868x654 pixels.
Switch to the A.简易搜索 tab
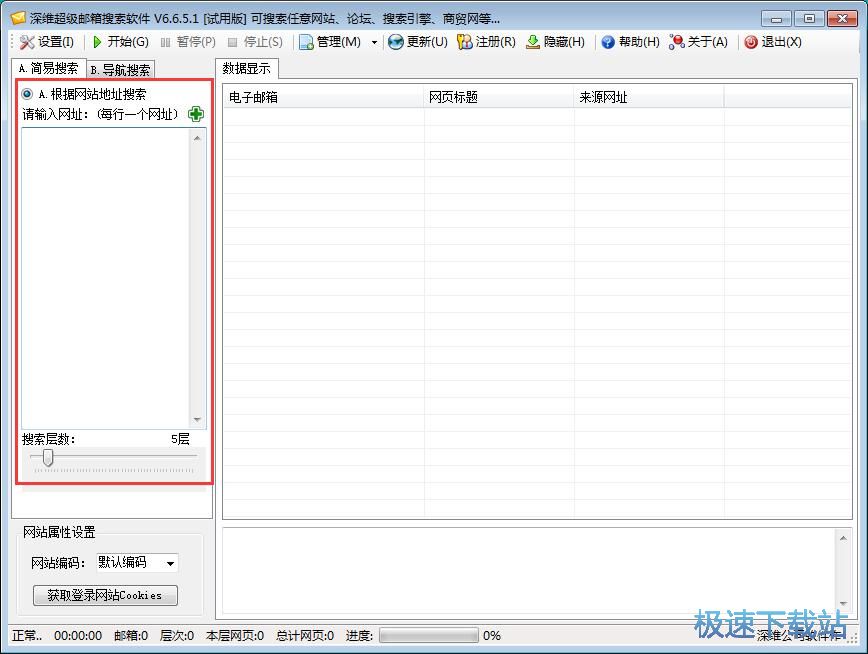pos(49,69)
